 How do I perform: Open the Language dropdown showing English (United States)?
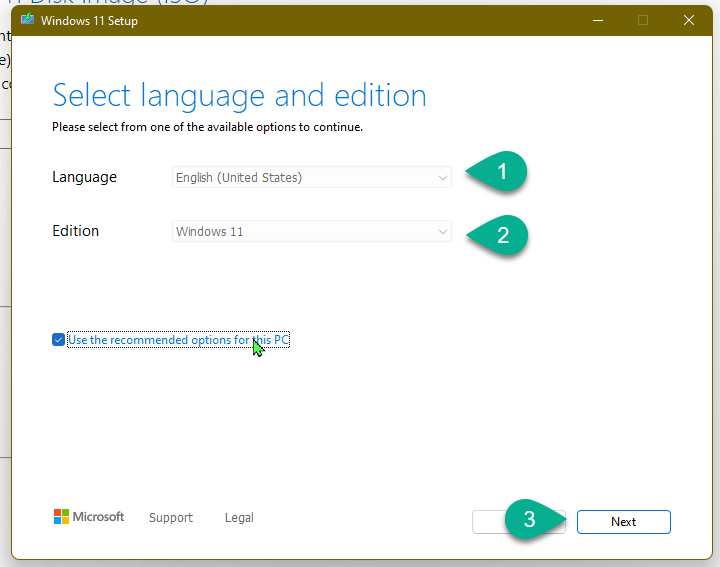(x=312, y=177)
